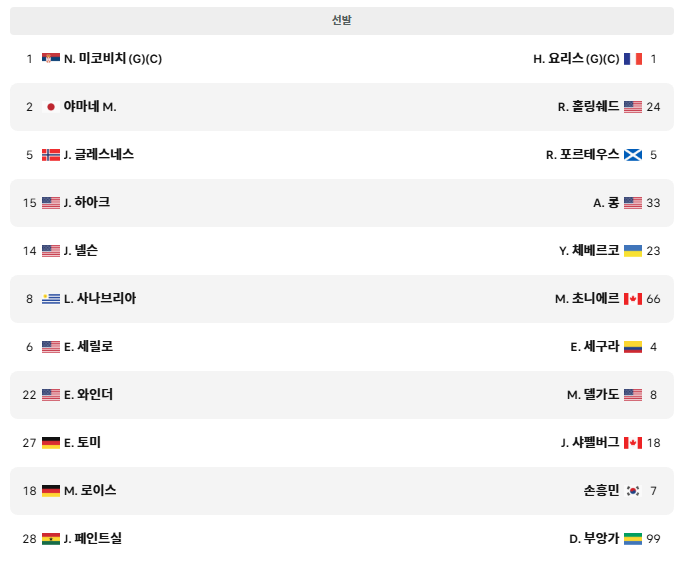Click the Gabon flag next to D. 부앙가

[633, 538]
